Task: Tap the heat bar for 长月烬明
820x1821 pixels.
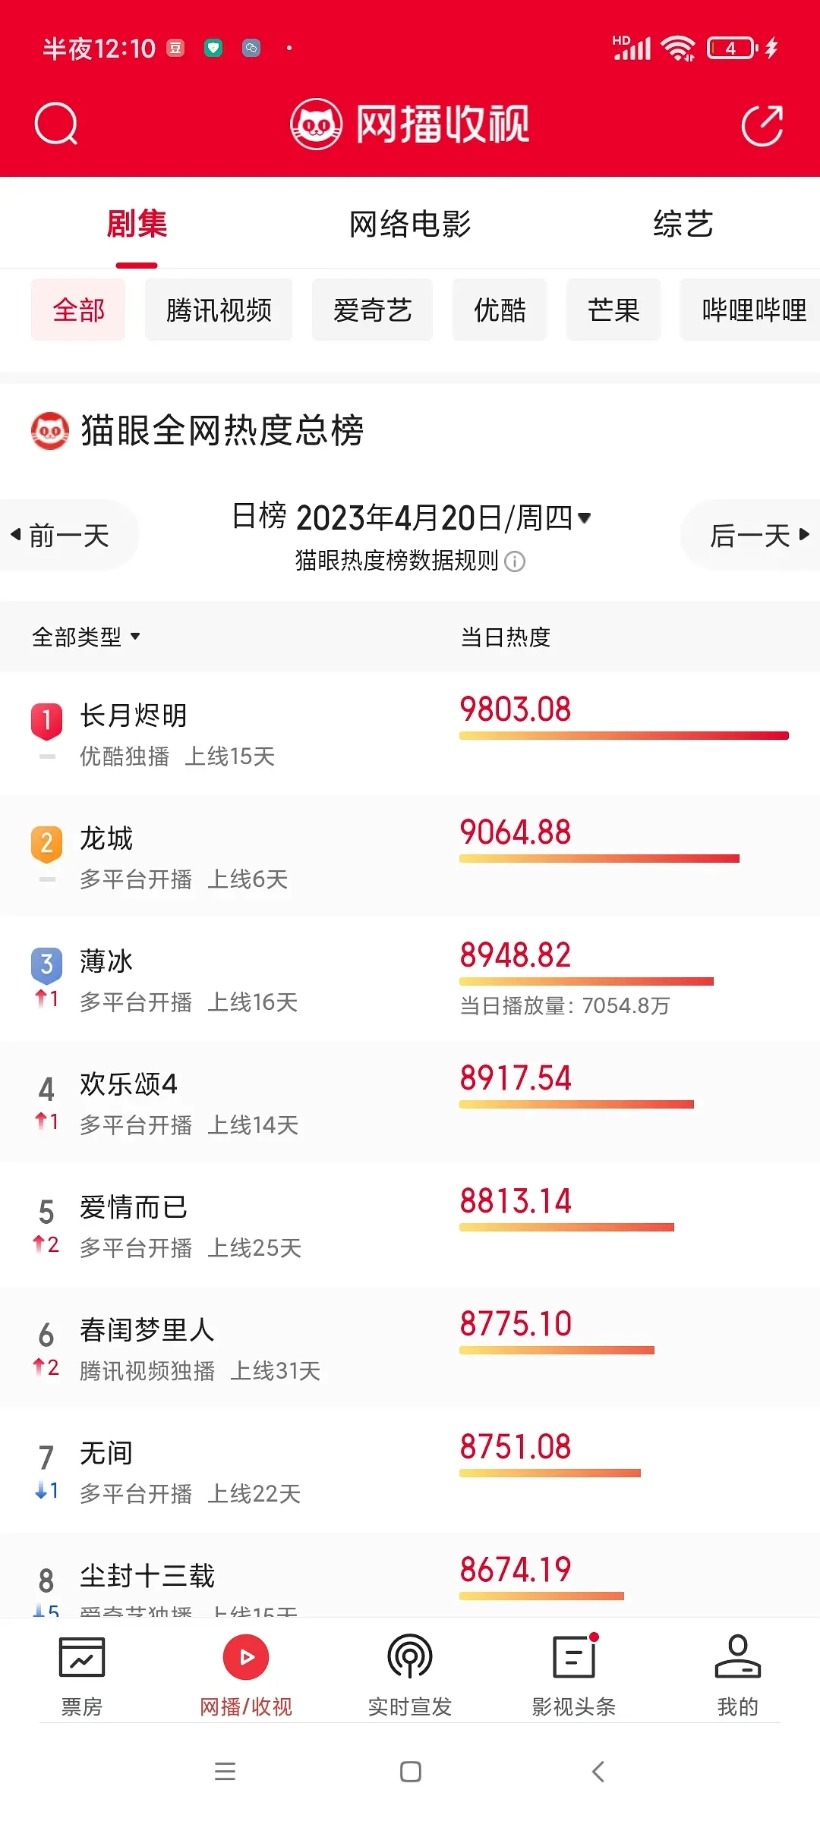Action: tap(624, 736)
